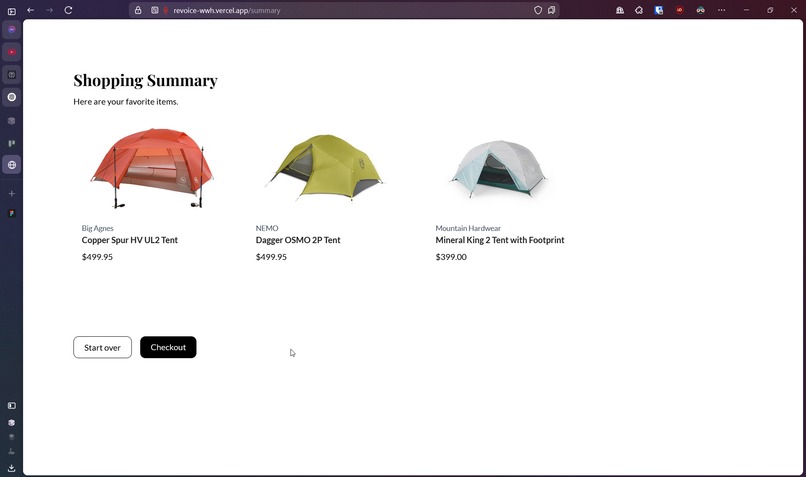
Task: Open the uBlock Origin extension icon
Action: click(x=680, y=10)
